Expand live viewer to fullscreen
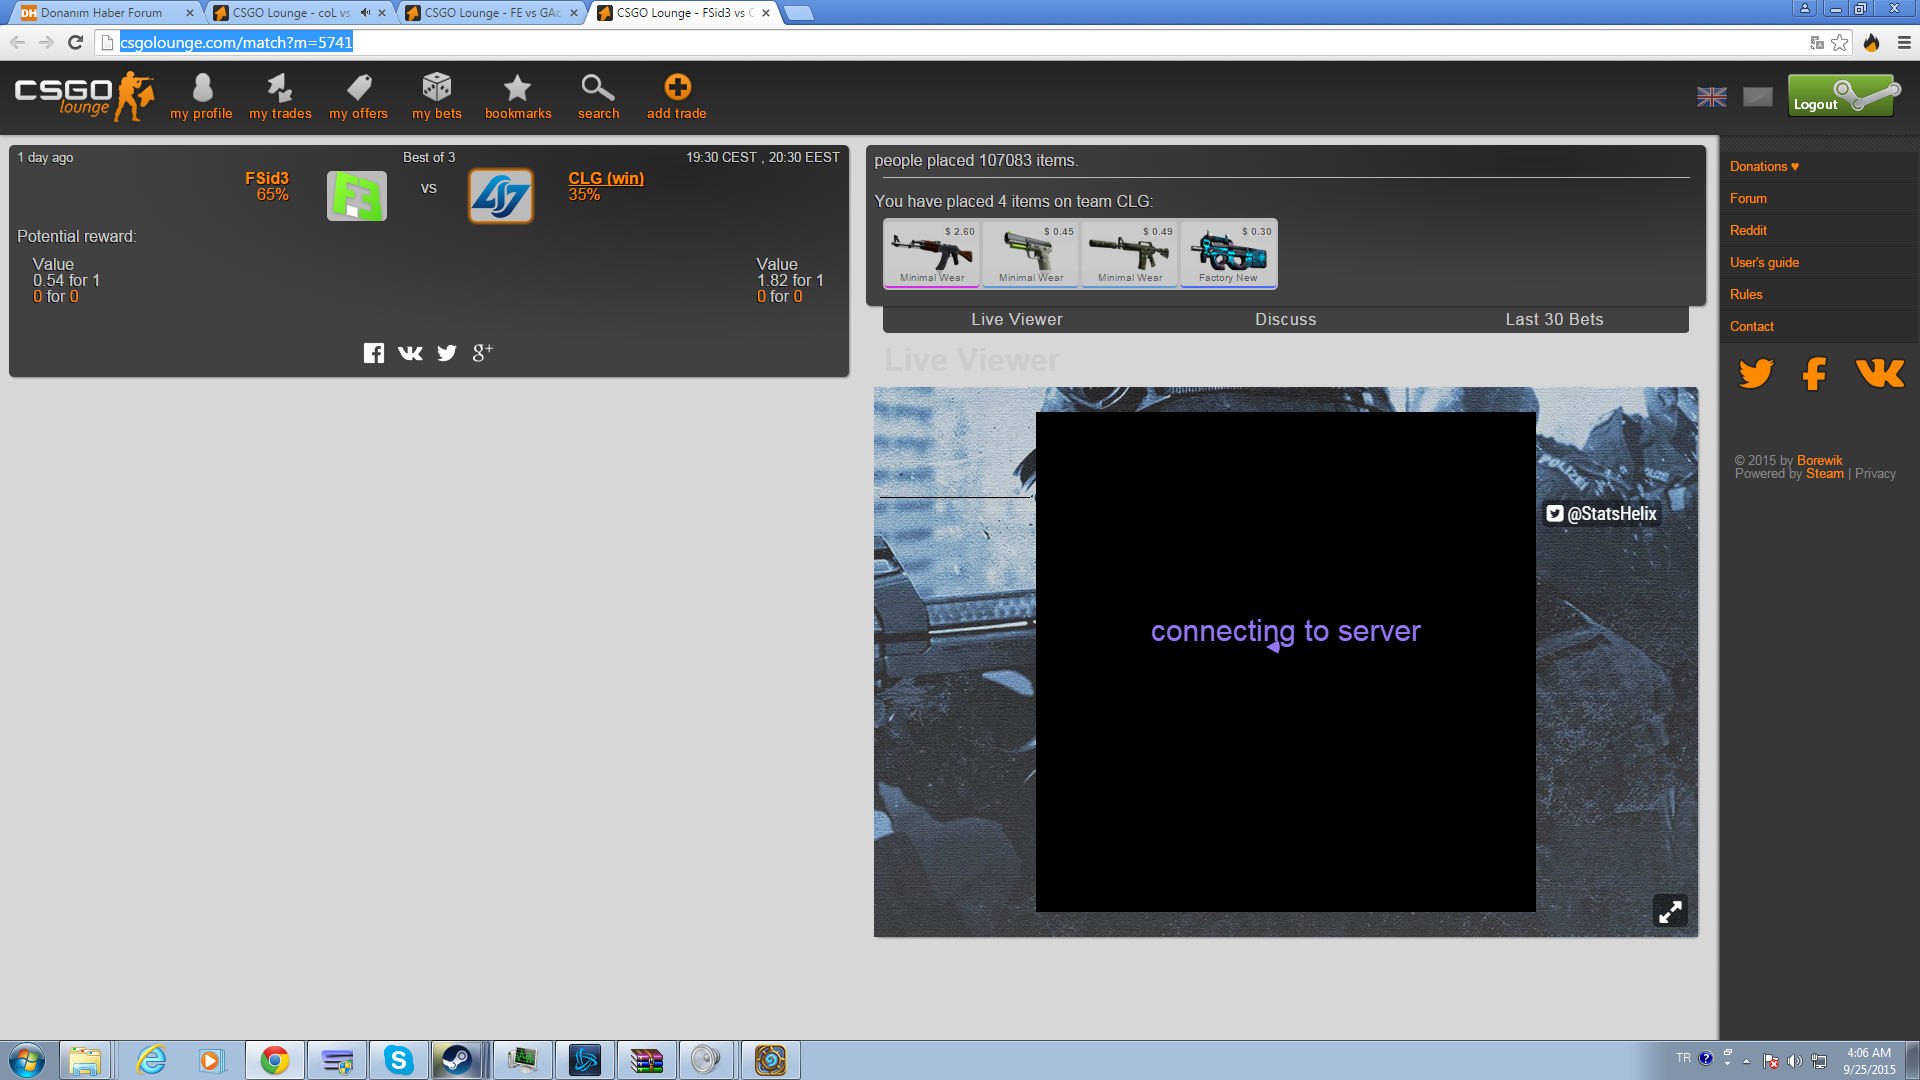 coord(1670,911)
